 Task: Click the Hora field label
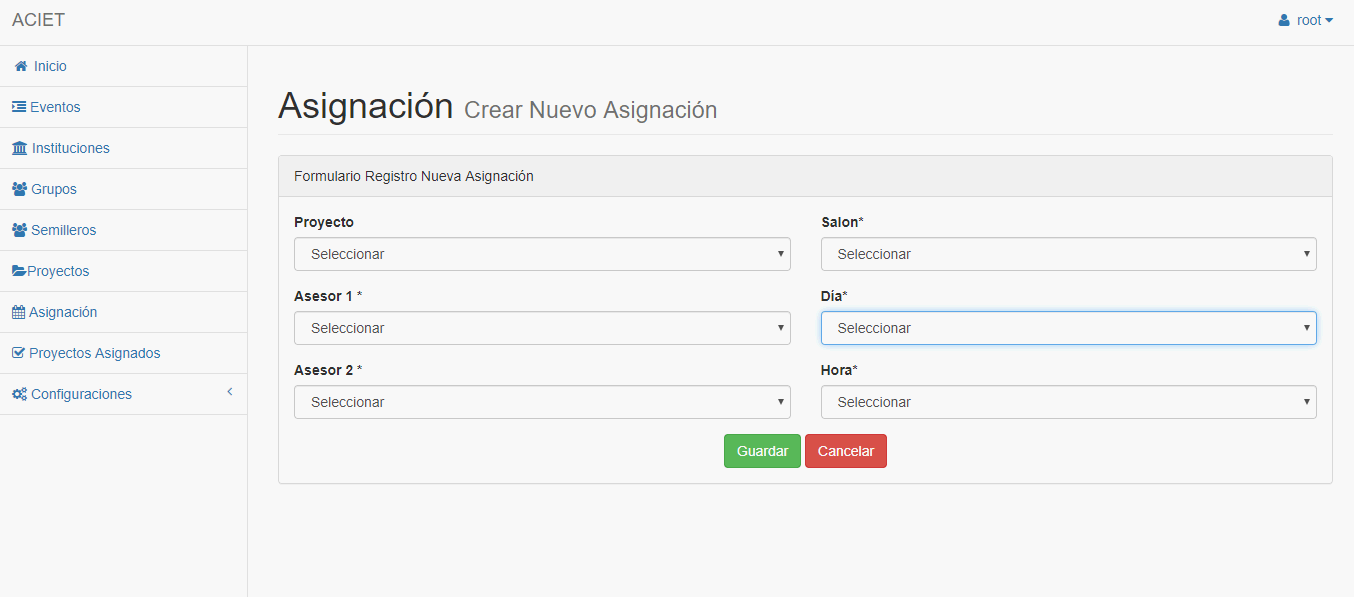840,370
